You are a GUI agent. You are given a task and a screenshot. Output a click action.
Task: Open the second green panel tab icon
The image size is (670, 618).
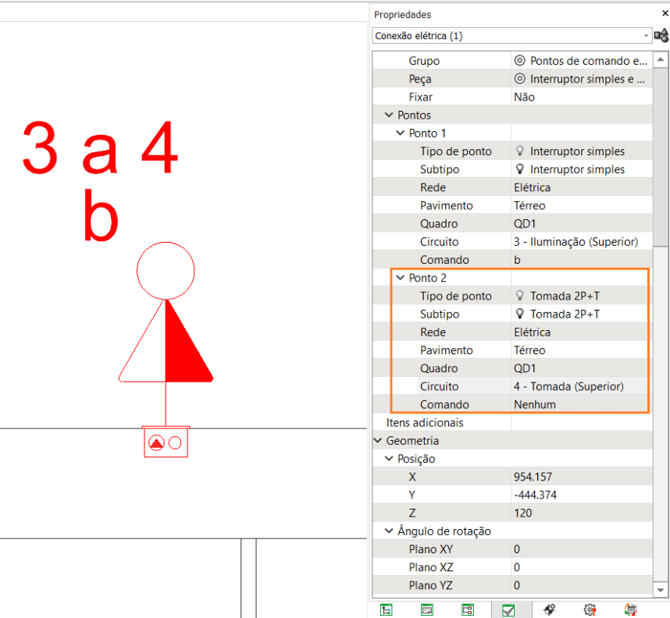[x=427, y=609]
